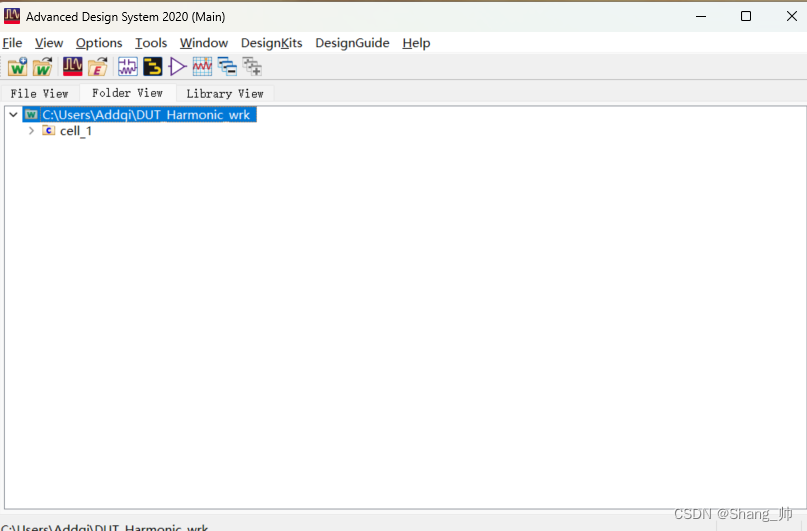This screenshot has height=531, width=807.
Task: Open the Options menu
Action: click(99, 43)
